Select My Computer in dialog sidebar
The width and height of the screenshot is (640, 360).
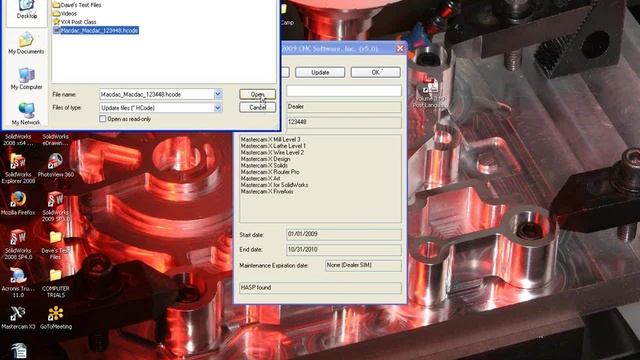(x=26, y=79)
